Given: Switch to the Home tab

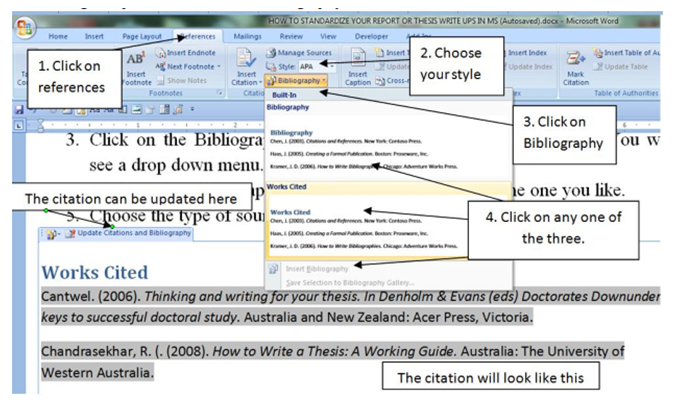Looking at the screenshot, I should (58, 36).
